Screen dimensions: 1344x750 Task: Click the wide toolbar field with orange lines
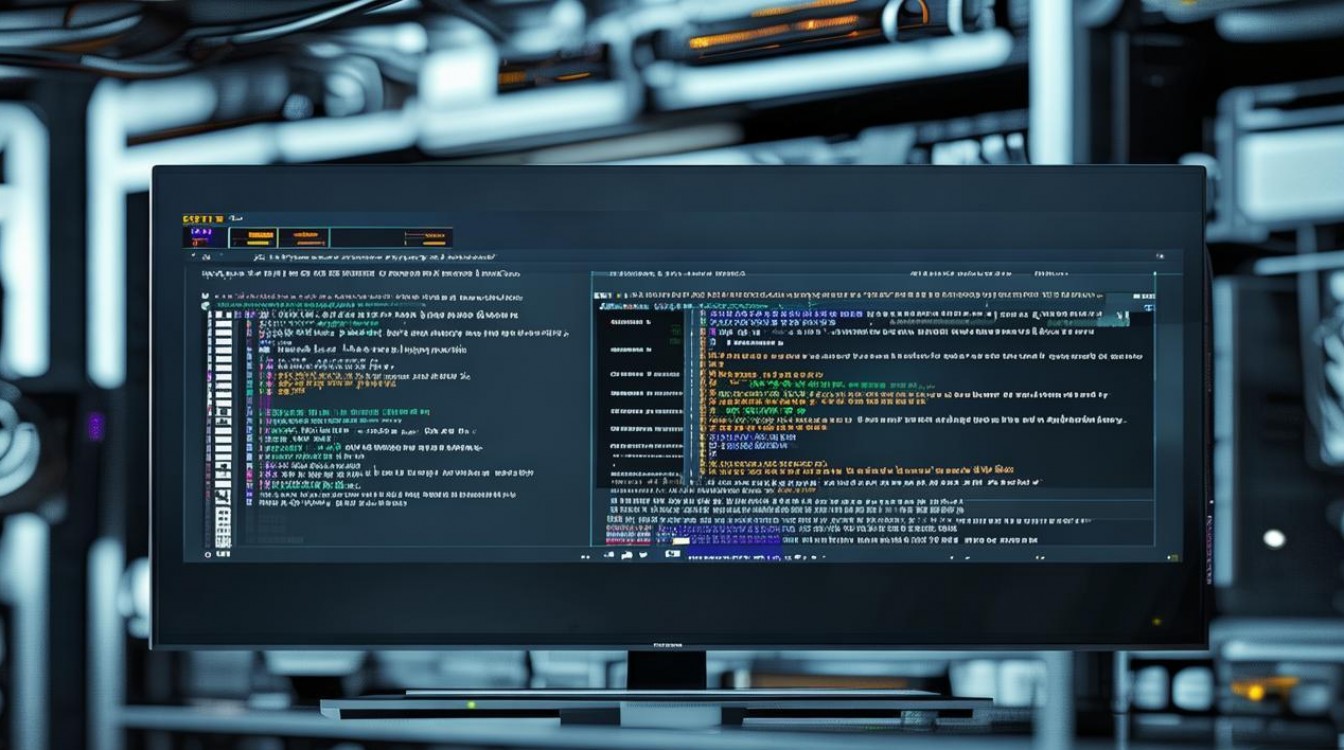(x=391, y=237)
